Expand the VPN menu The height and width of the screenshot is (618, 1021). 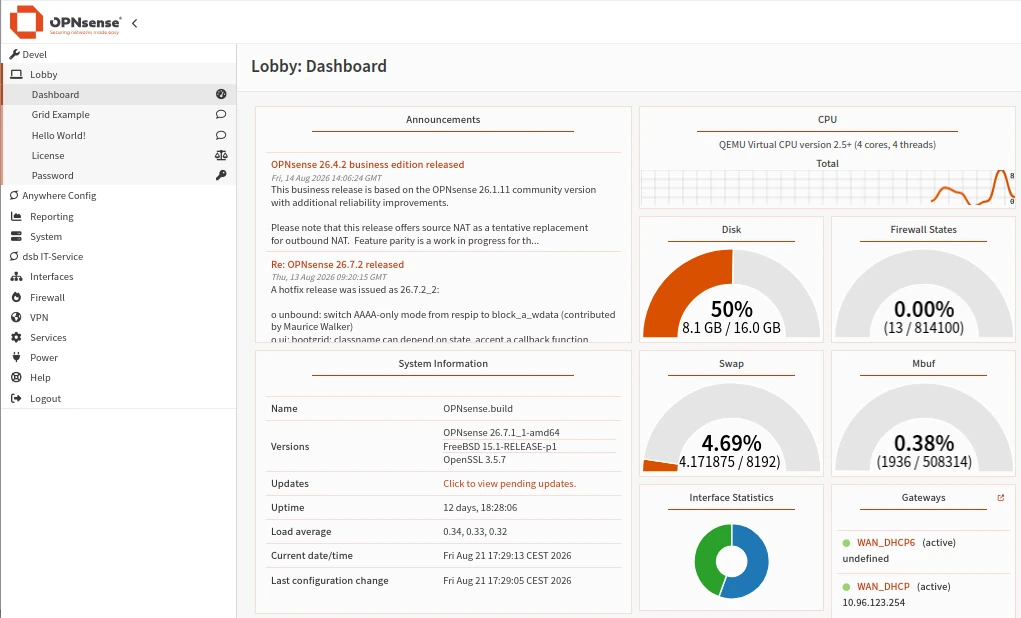click(119, 317)
